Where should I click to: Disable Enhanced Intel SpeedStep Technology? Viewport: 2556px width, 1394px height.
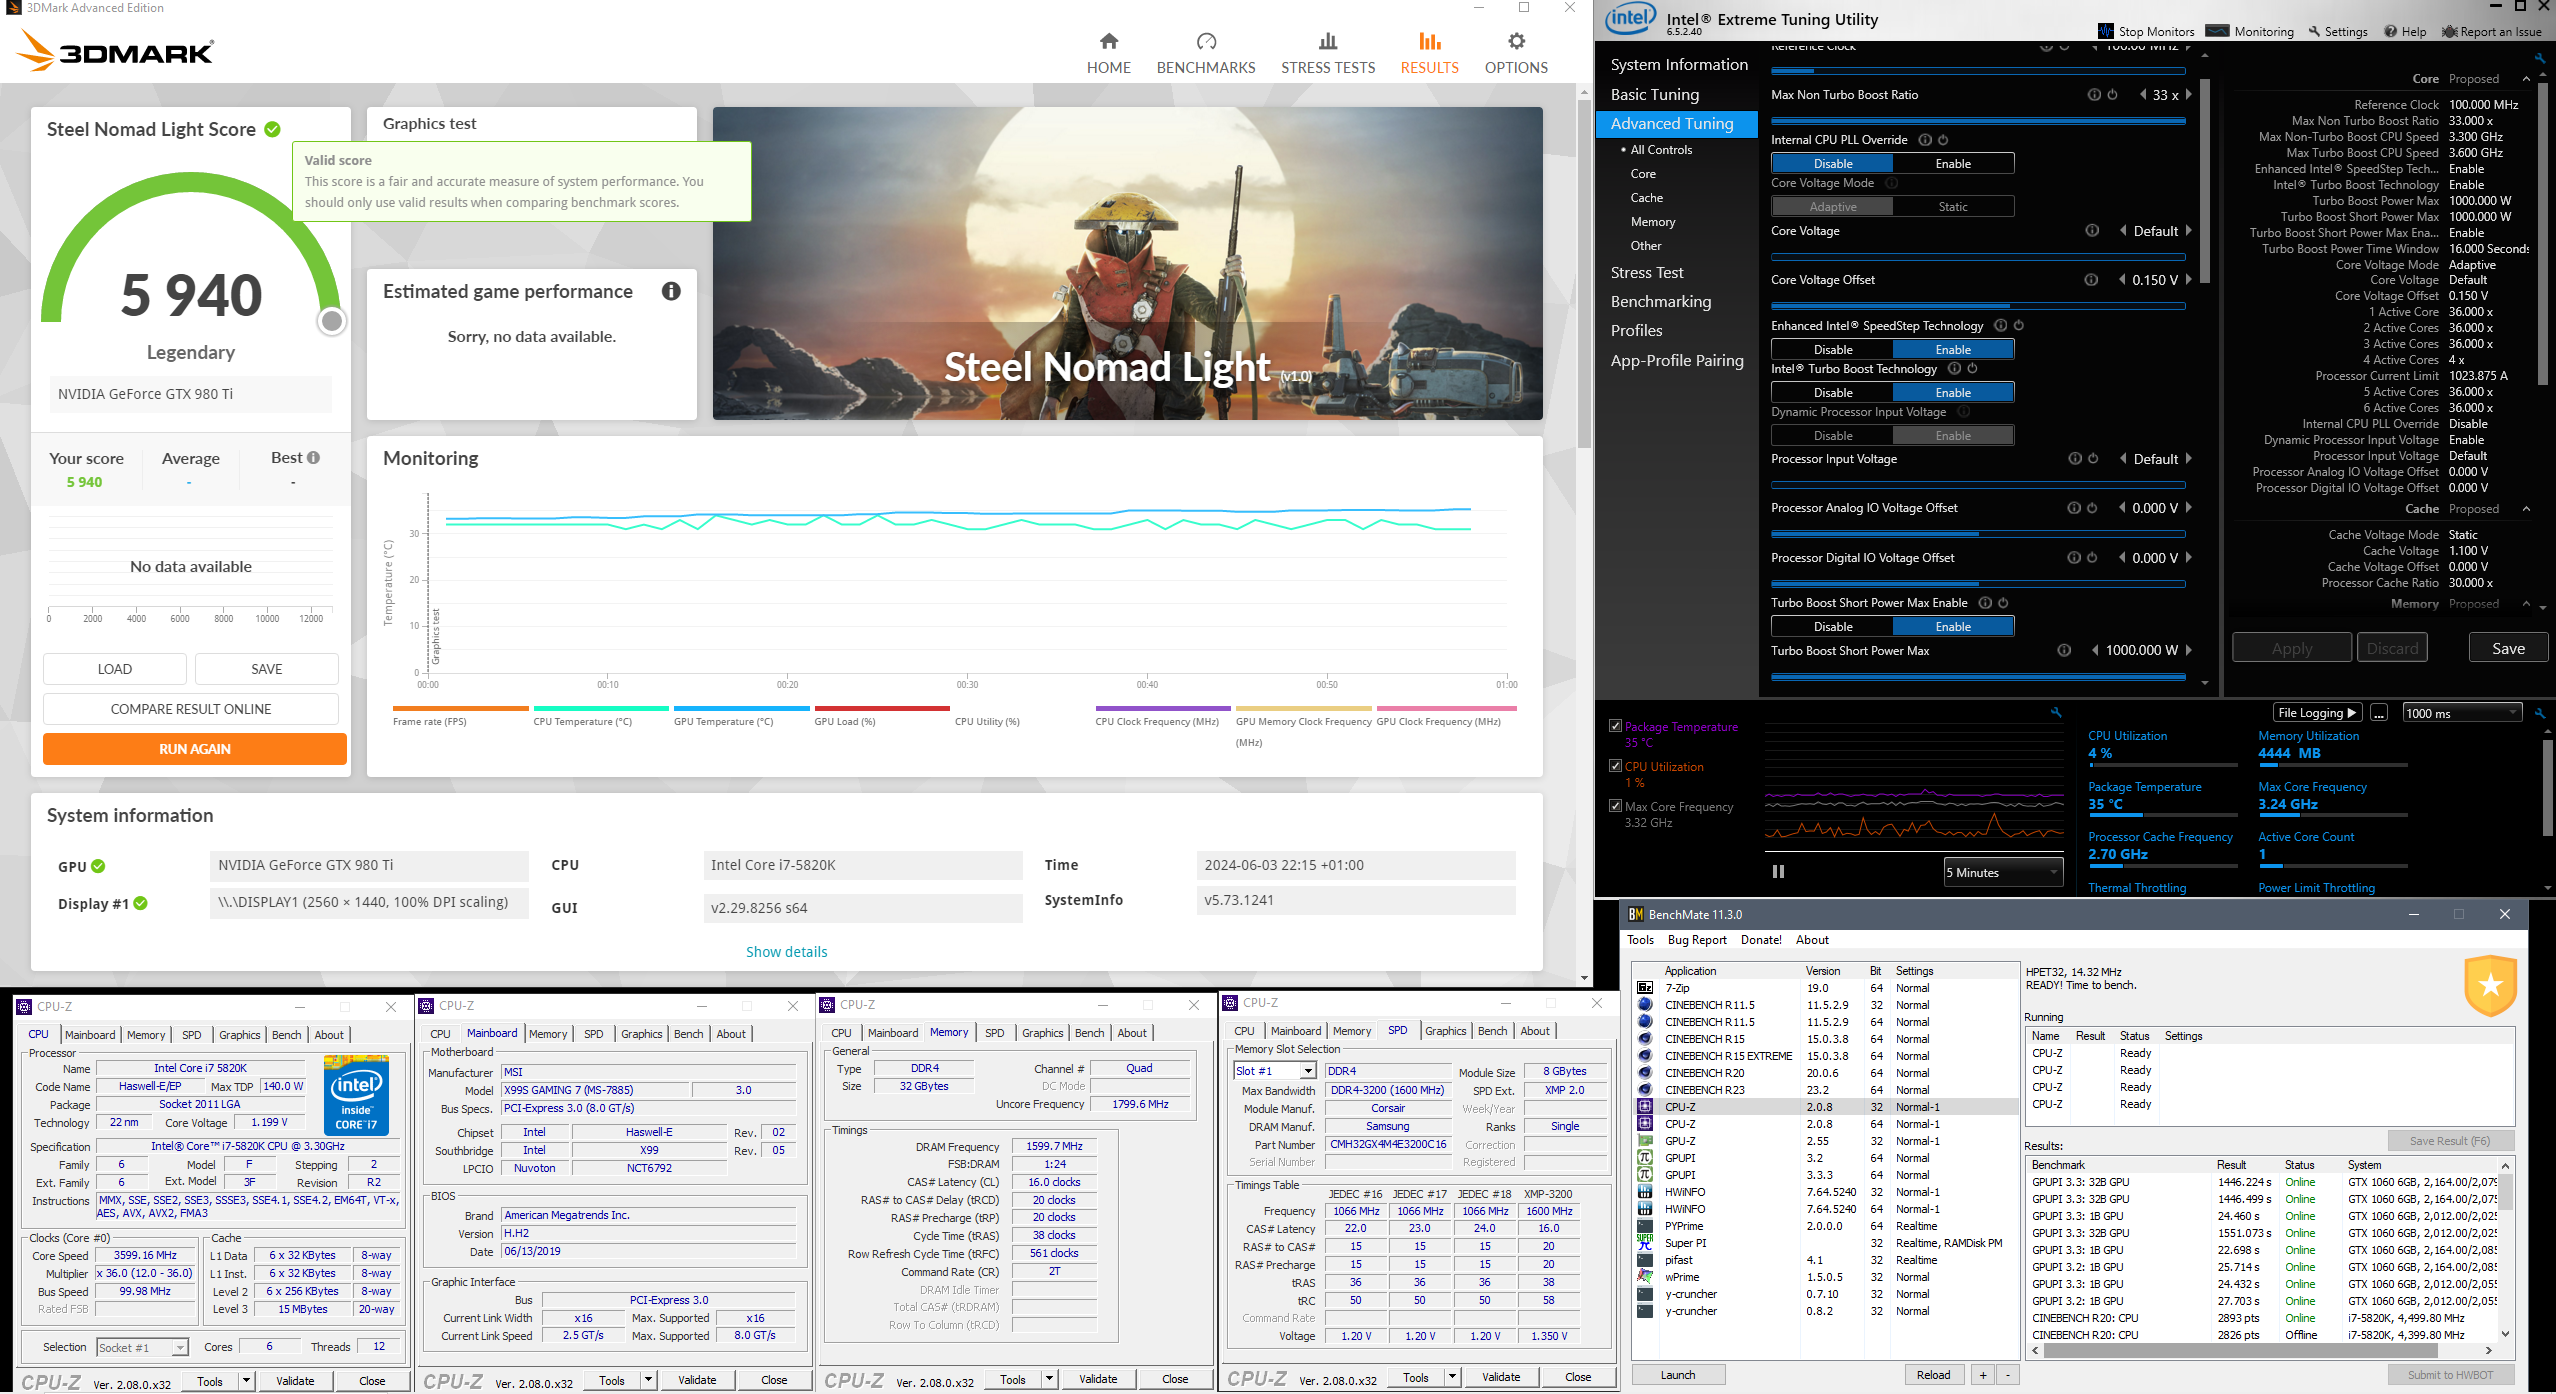1832,350
